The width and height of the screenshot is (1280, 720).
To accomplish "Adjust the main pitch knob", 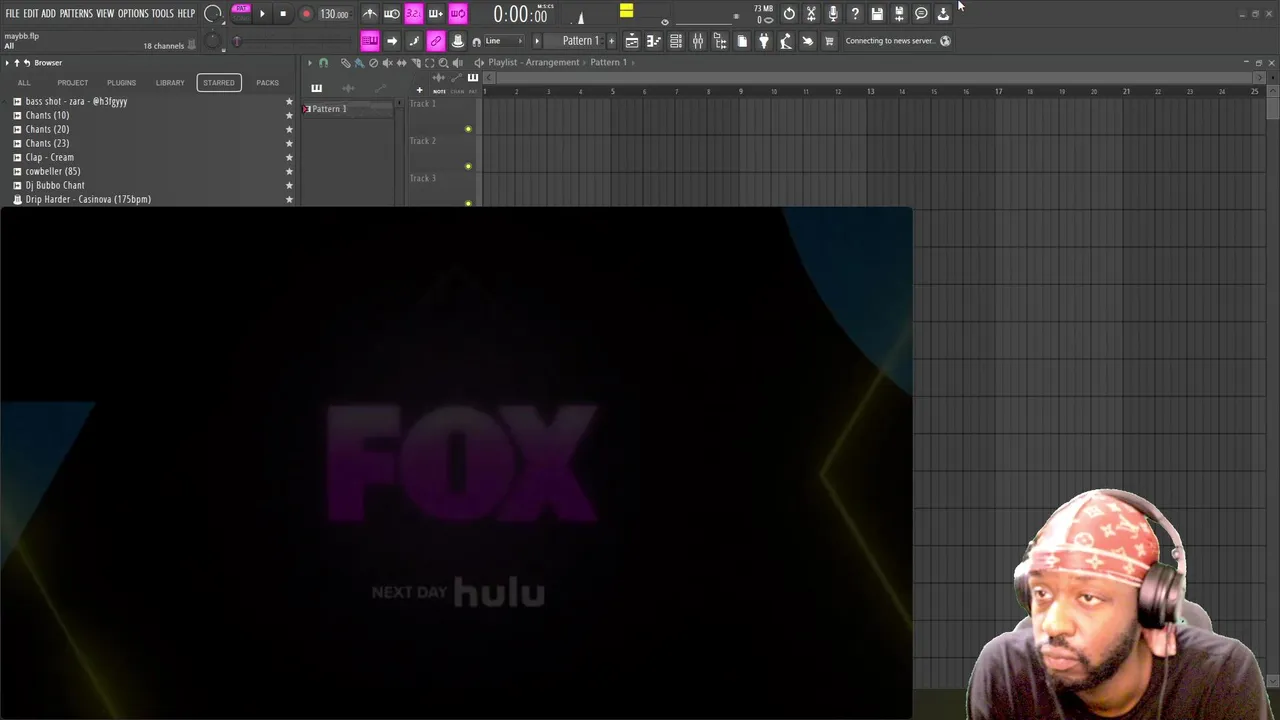I will [x=212, y=42].
